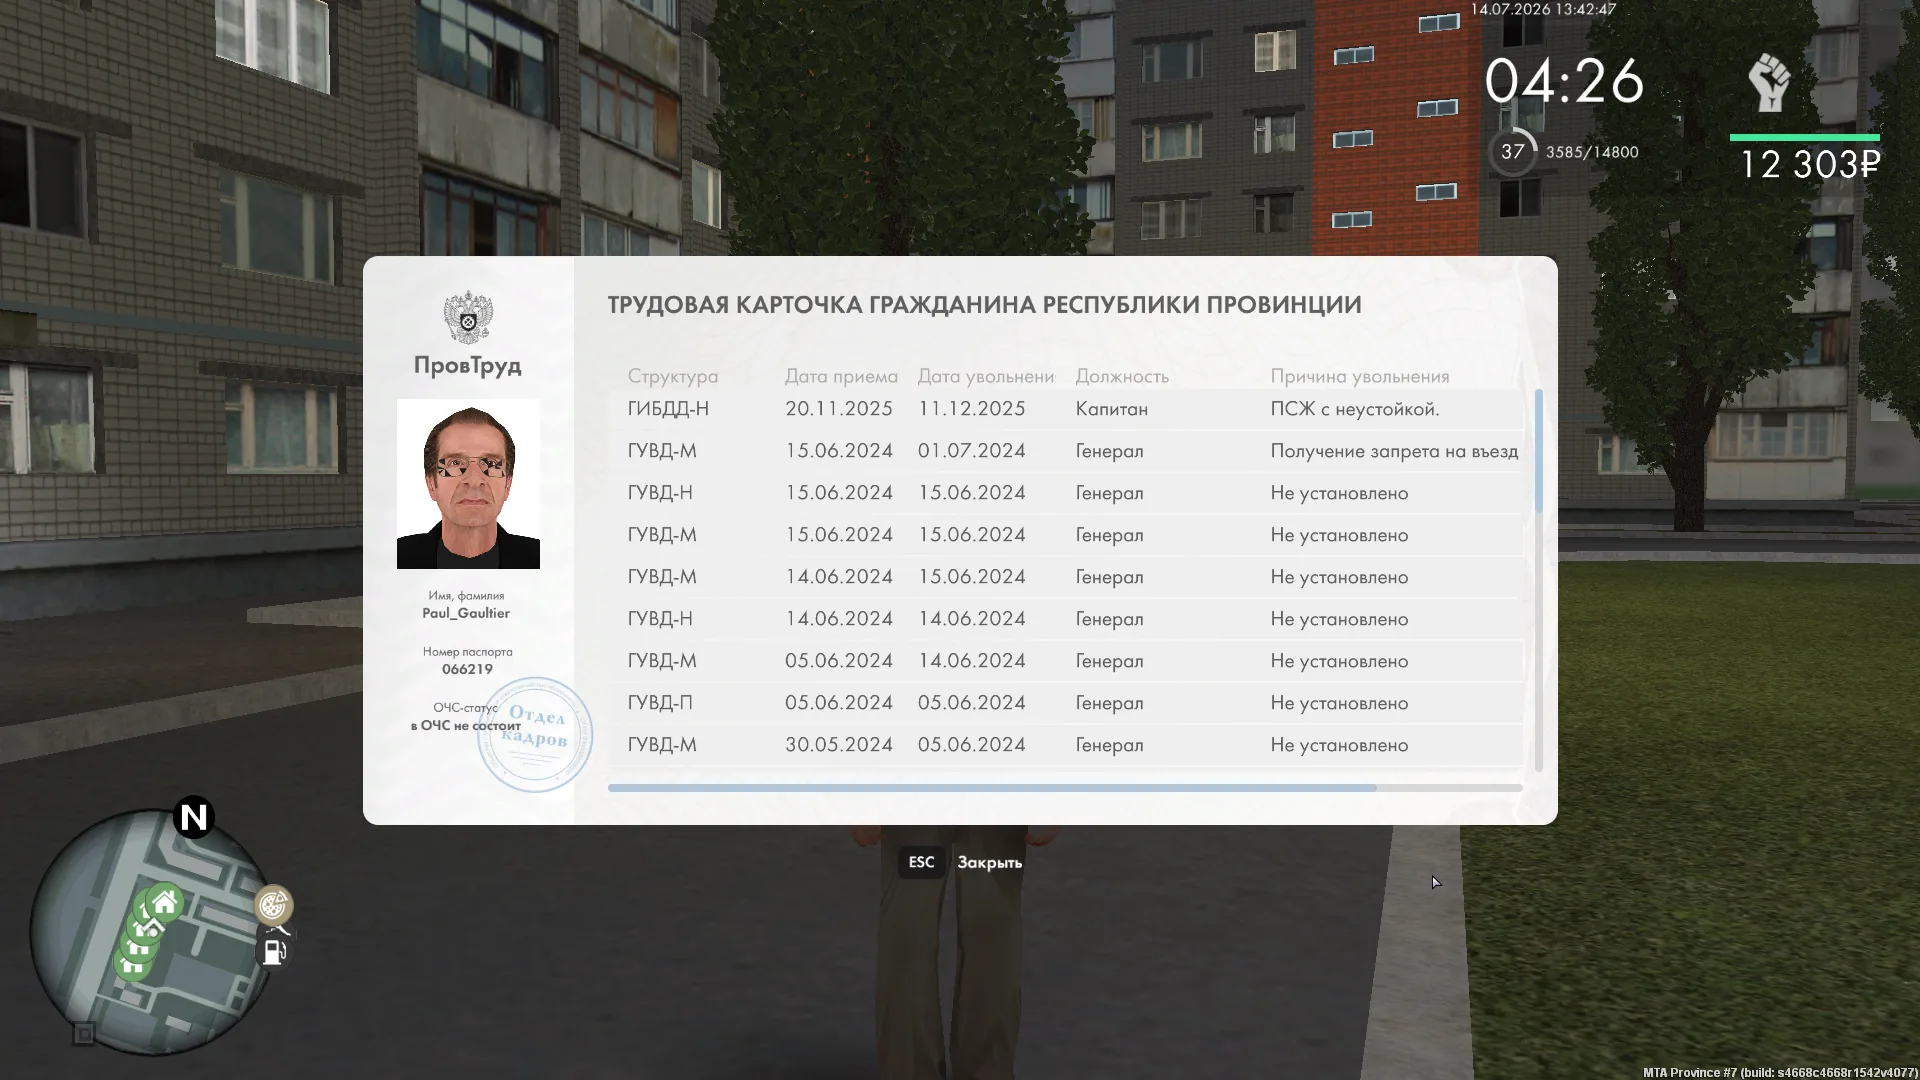Click the topmost green house marker
The height and width of the screenshot is (1080, 1920).
pos(165,904)
